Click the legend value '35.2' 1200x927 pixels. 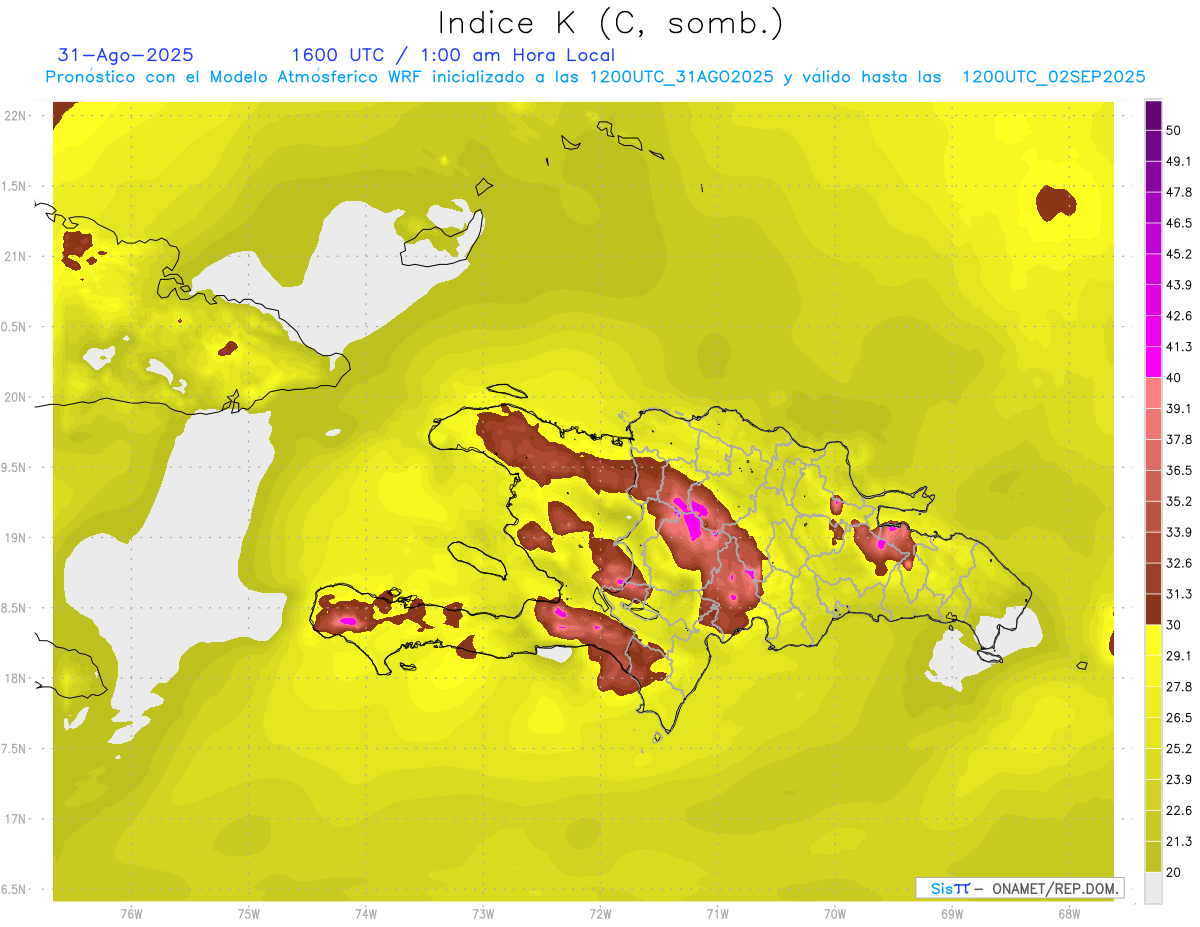[1179, 501]
